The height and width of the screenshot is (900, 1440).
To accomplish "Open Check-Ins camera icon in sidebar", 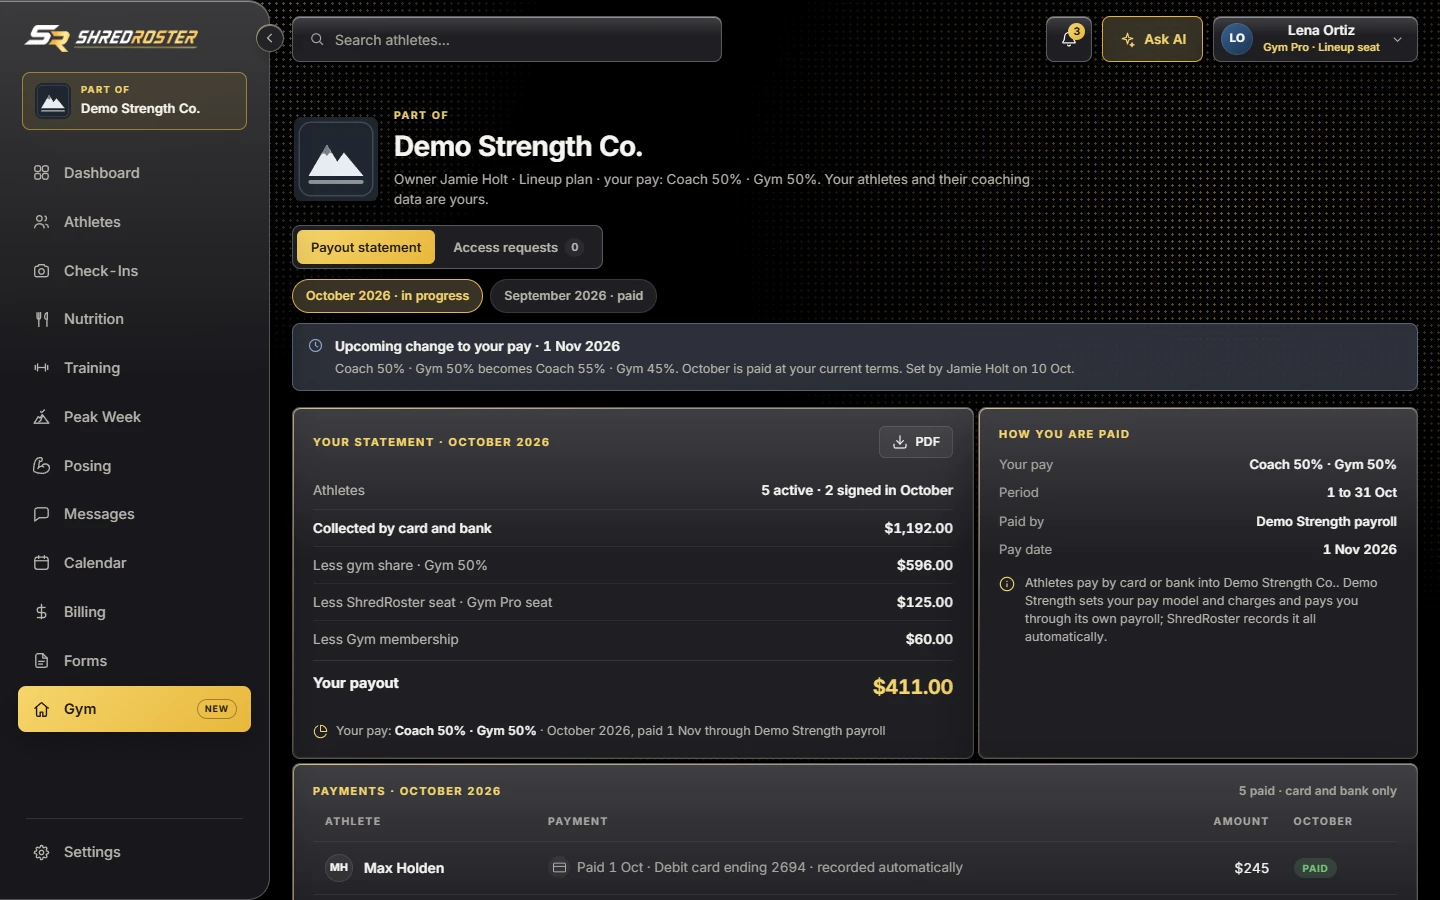I will [41, 271].
